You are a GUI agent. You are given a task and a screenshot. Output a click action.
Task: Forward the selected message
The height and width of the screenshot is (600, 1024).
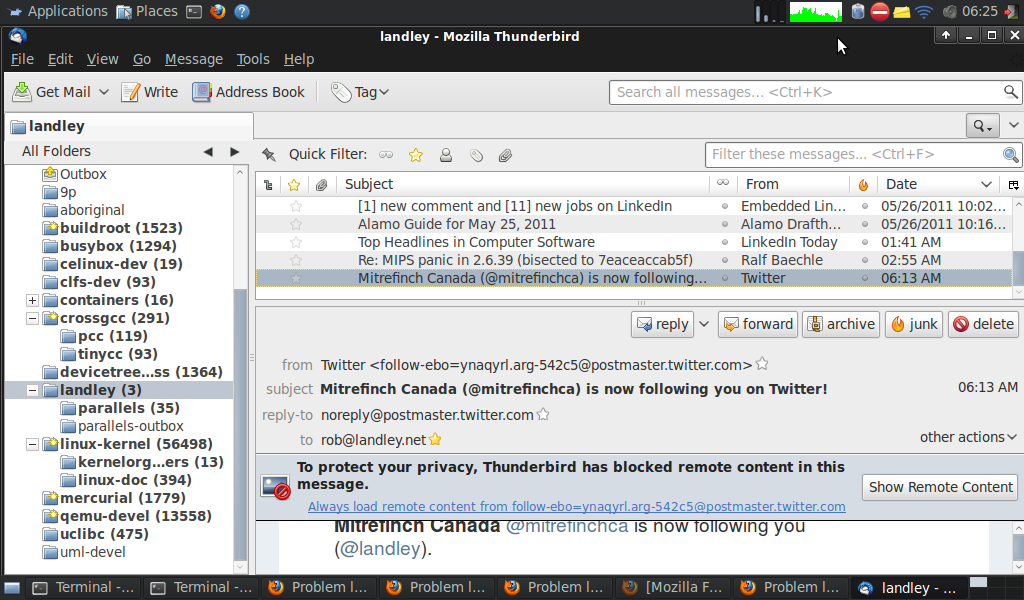point(758,324)
